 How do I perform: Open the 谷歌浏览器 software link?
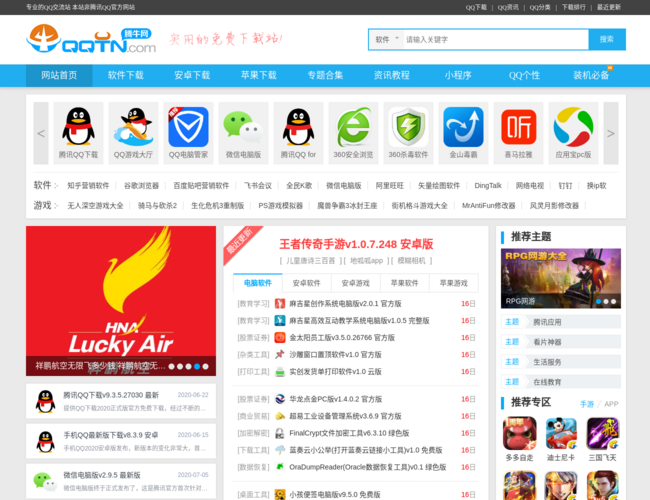(x=141, y=186)
